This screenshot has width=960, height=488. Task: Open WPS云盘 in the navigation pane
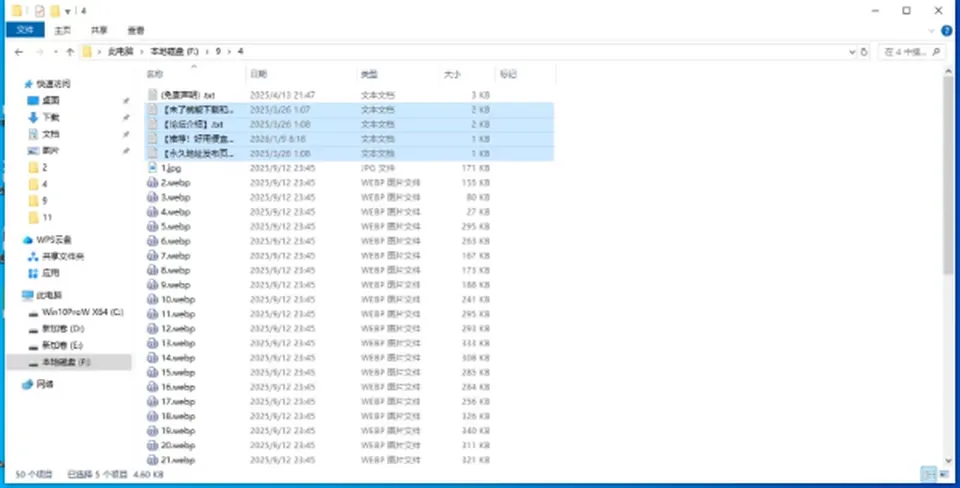coord(54,240)
